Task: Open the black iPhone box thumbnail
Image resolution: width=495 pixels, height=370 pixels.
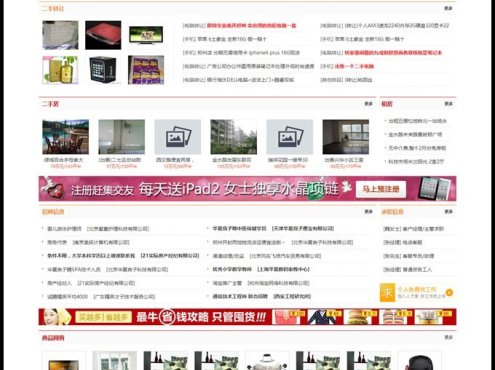Action: (x=103, y=70)
